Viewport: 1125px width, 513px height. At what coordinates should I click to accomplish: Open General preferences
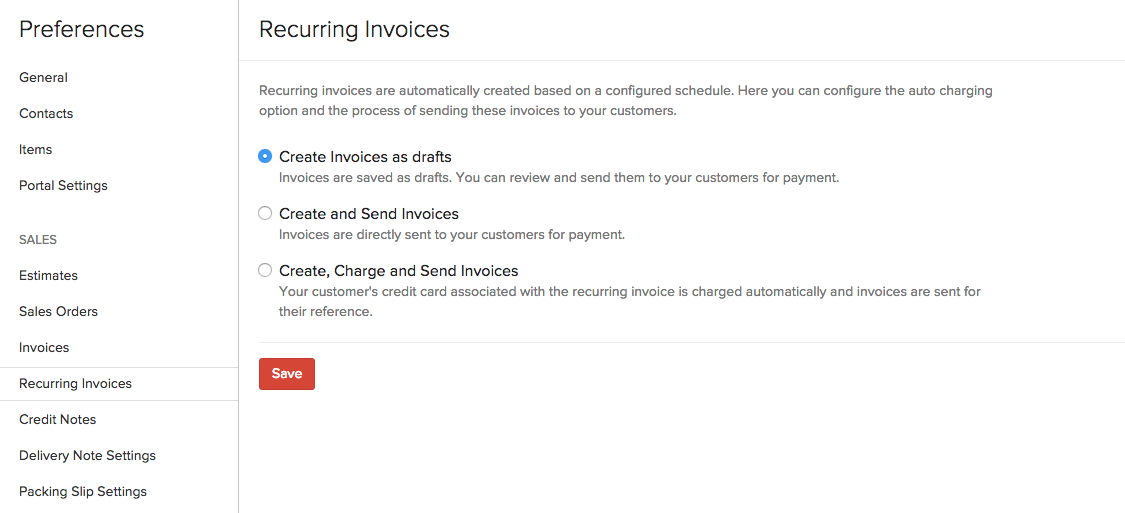tap(43, 77)
